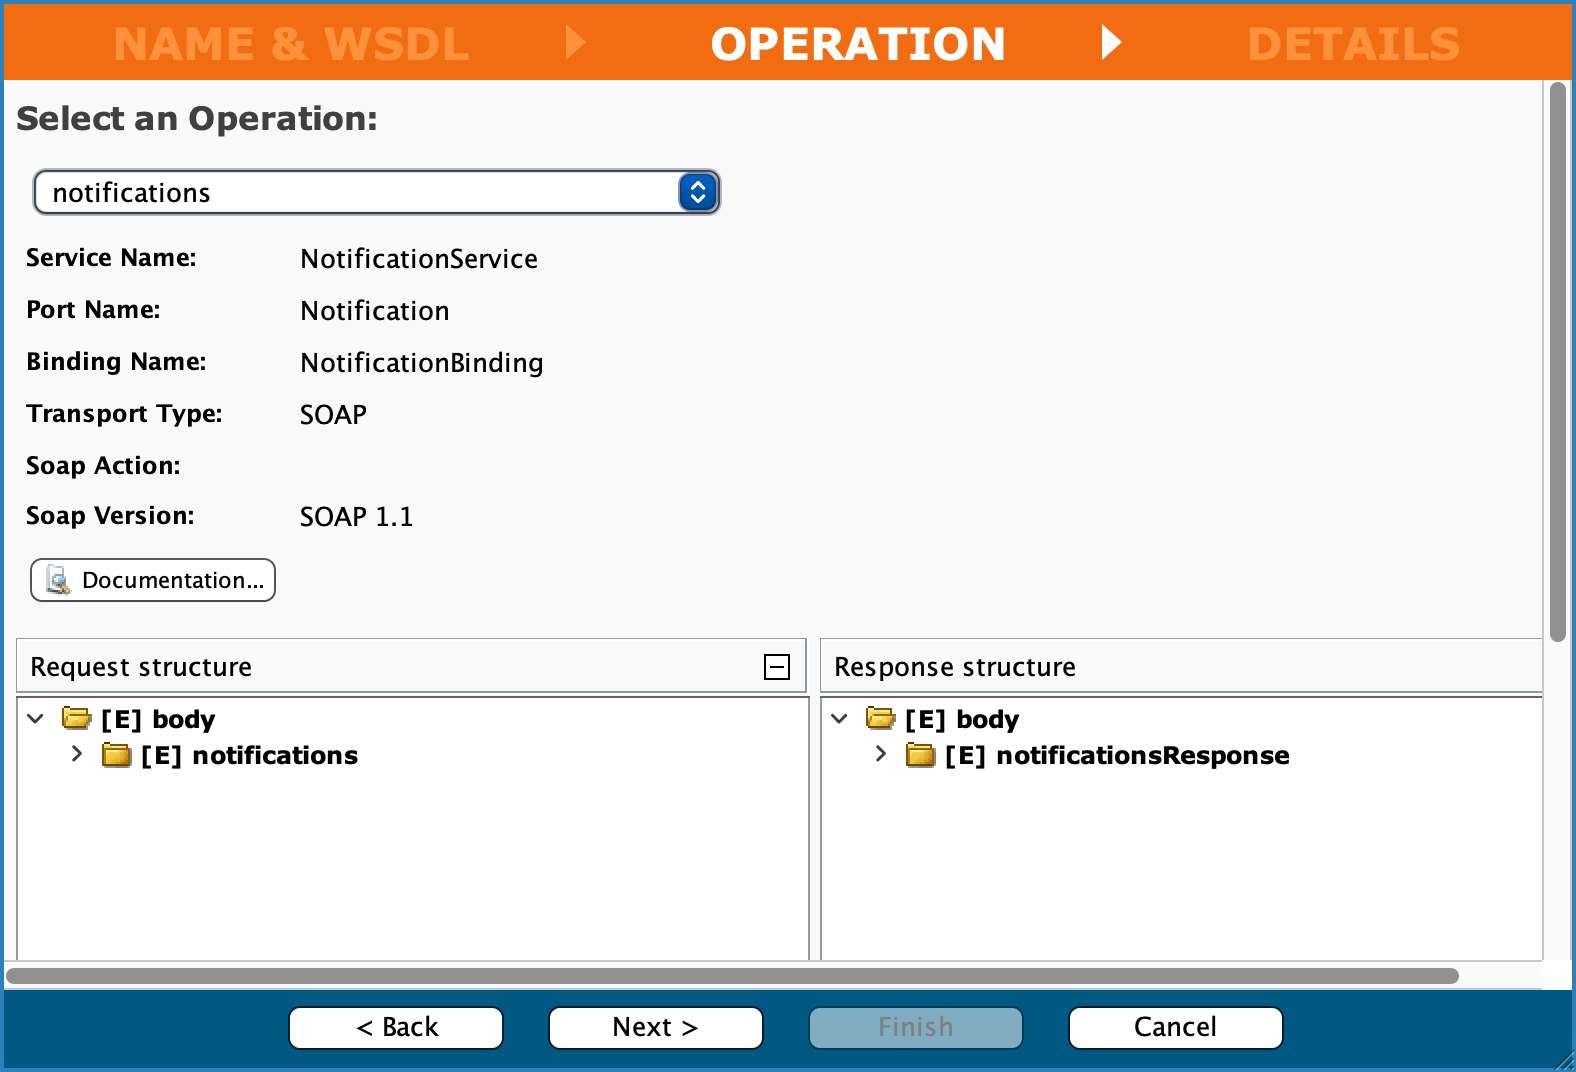Screen dimensions: 1576x1072
Task: Click the NotificationService service name value
Action: pos(419,259)
